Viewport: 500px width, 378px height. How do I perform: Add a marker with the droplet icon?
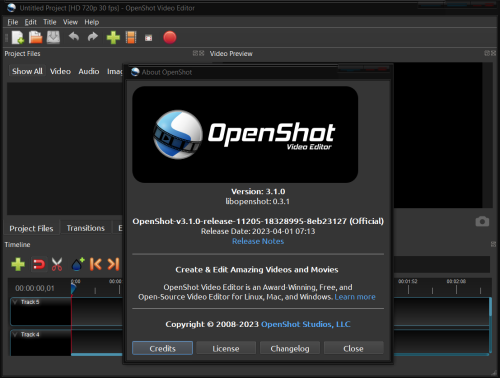click(x=78, y=264)
